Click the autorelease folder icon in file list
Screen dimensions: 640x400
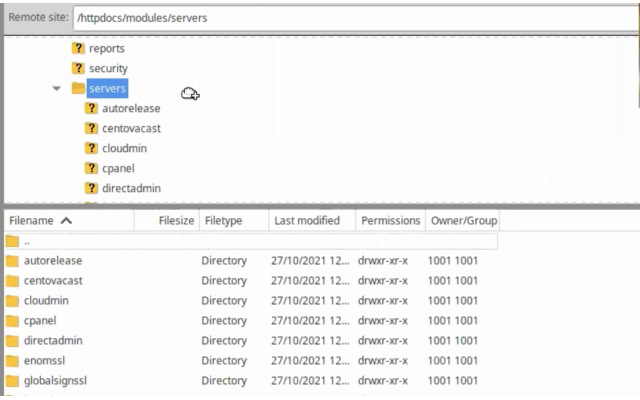(x=13, y=261)
